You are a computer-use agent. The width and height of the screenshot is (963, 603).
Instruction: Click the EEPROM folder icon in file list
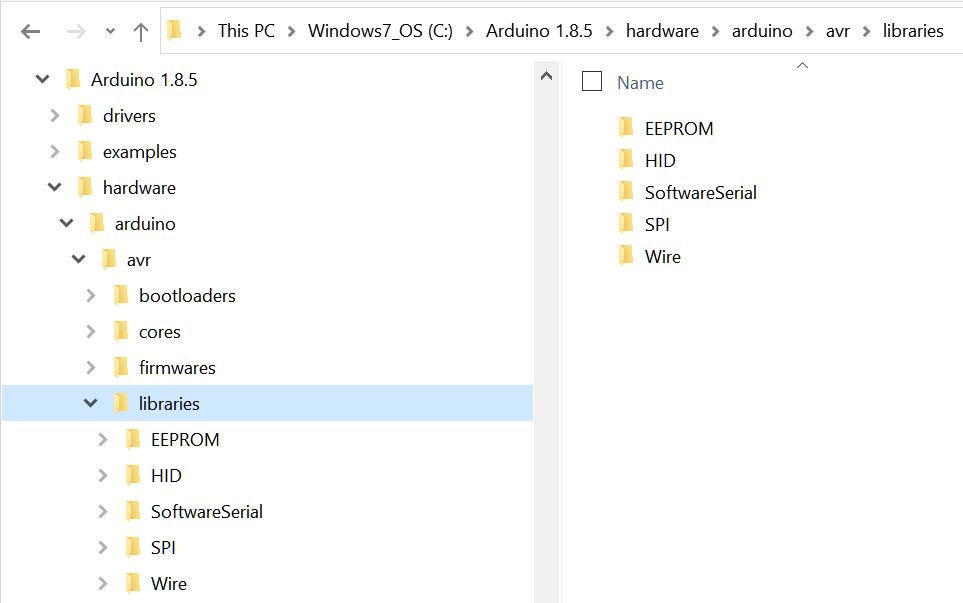[x=627, y=128]
